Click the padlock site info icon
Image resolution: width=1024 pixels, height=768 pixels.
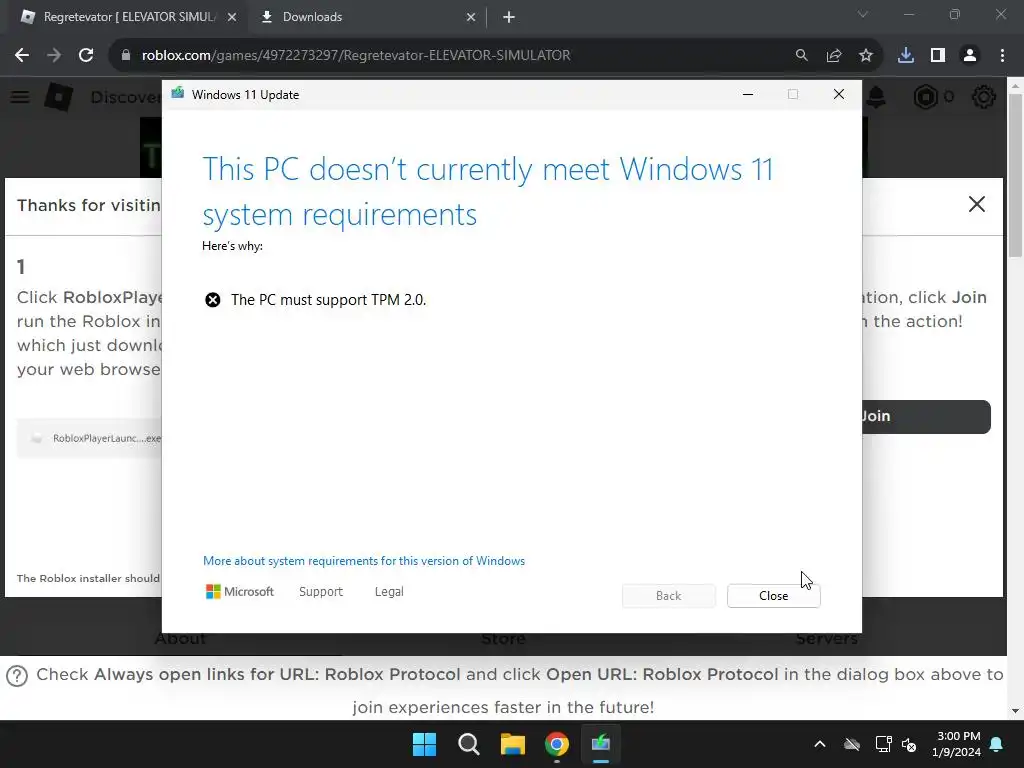(x=125, y=56)
